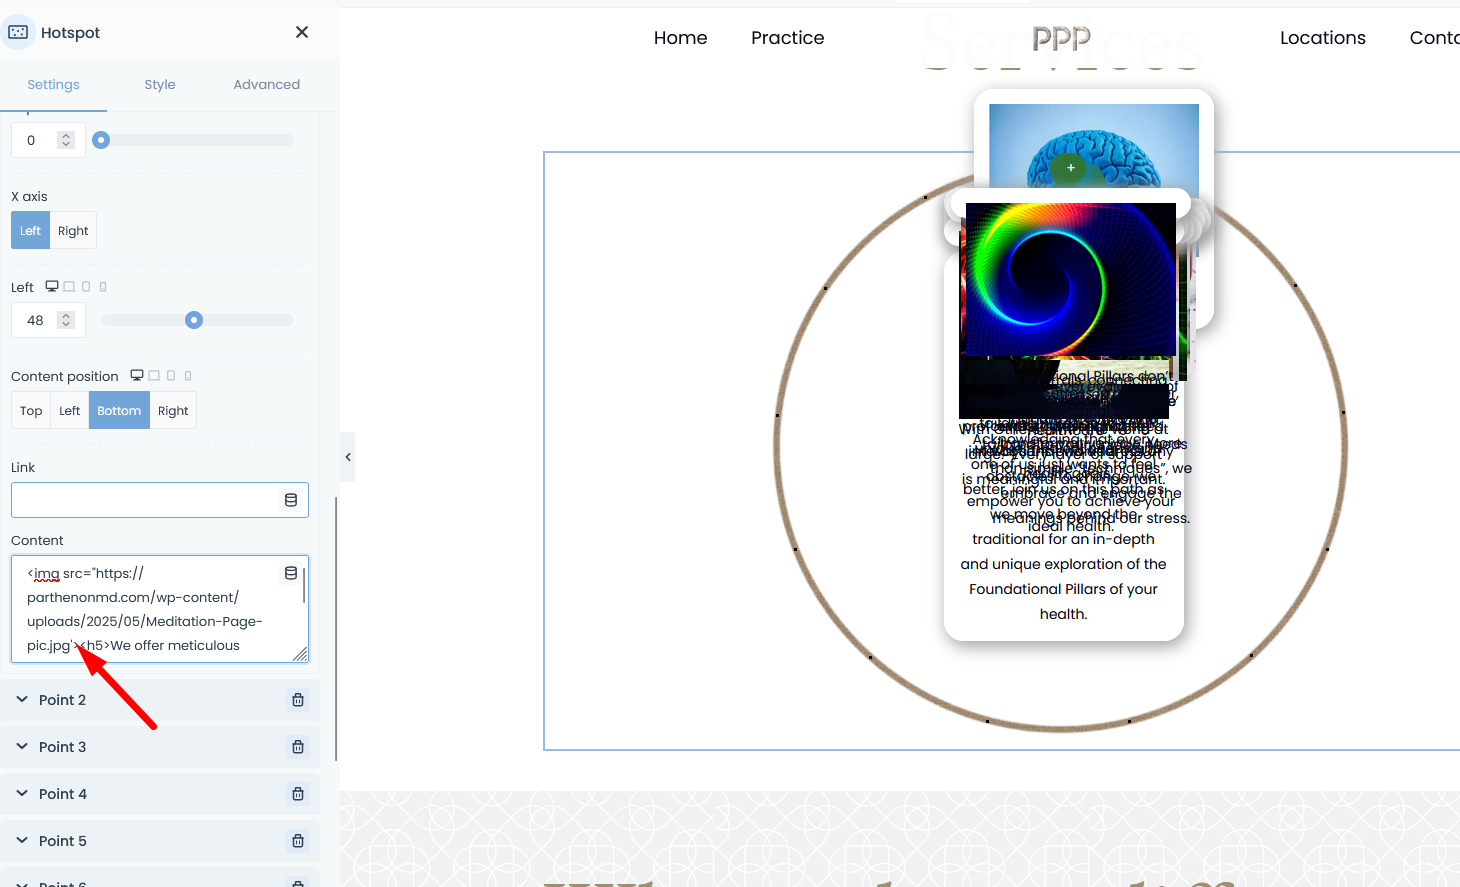Click the green plus hotspot marker
The image size is (1460, 887).
(x=1070, y=168)
